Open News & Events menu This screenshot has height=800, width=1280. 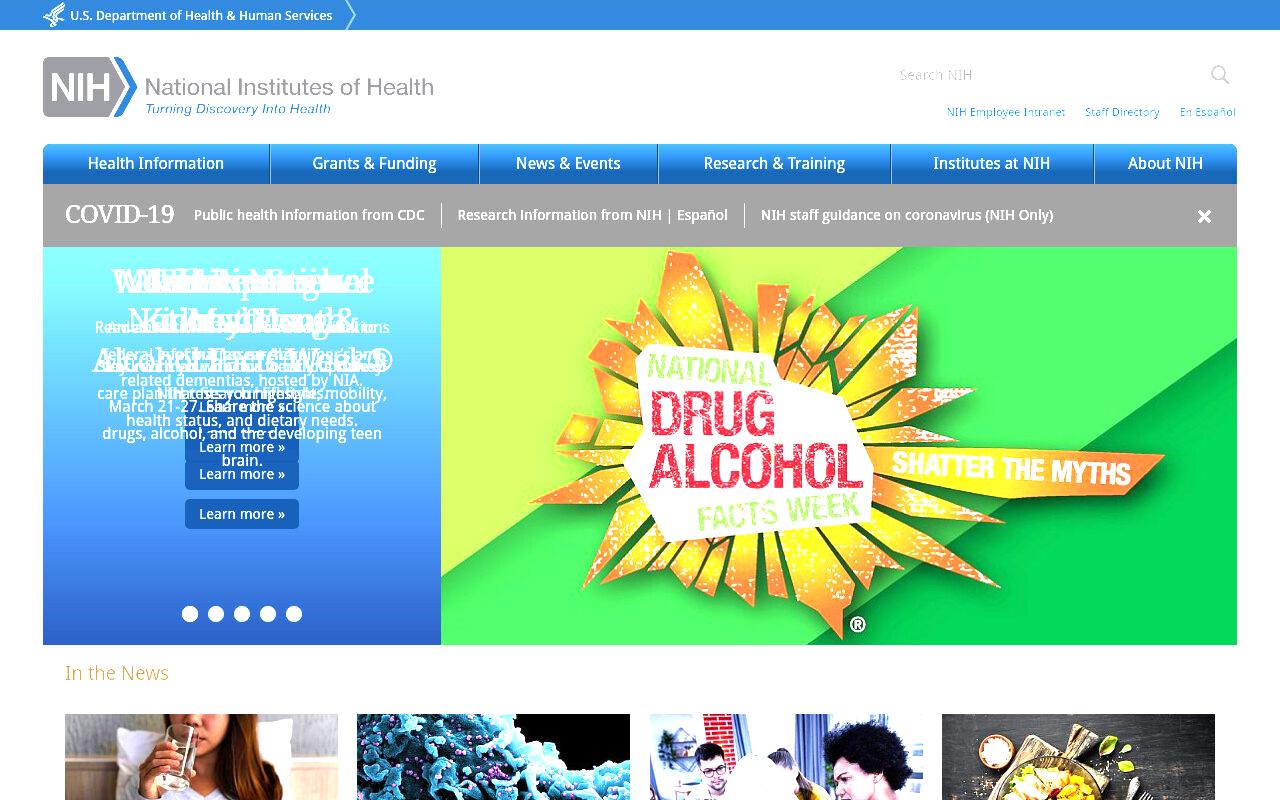coord(568,164)
